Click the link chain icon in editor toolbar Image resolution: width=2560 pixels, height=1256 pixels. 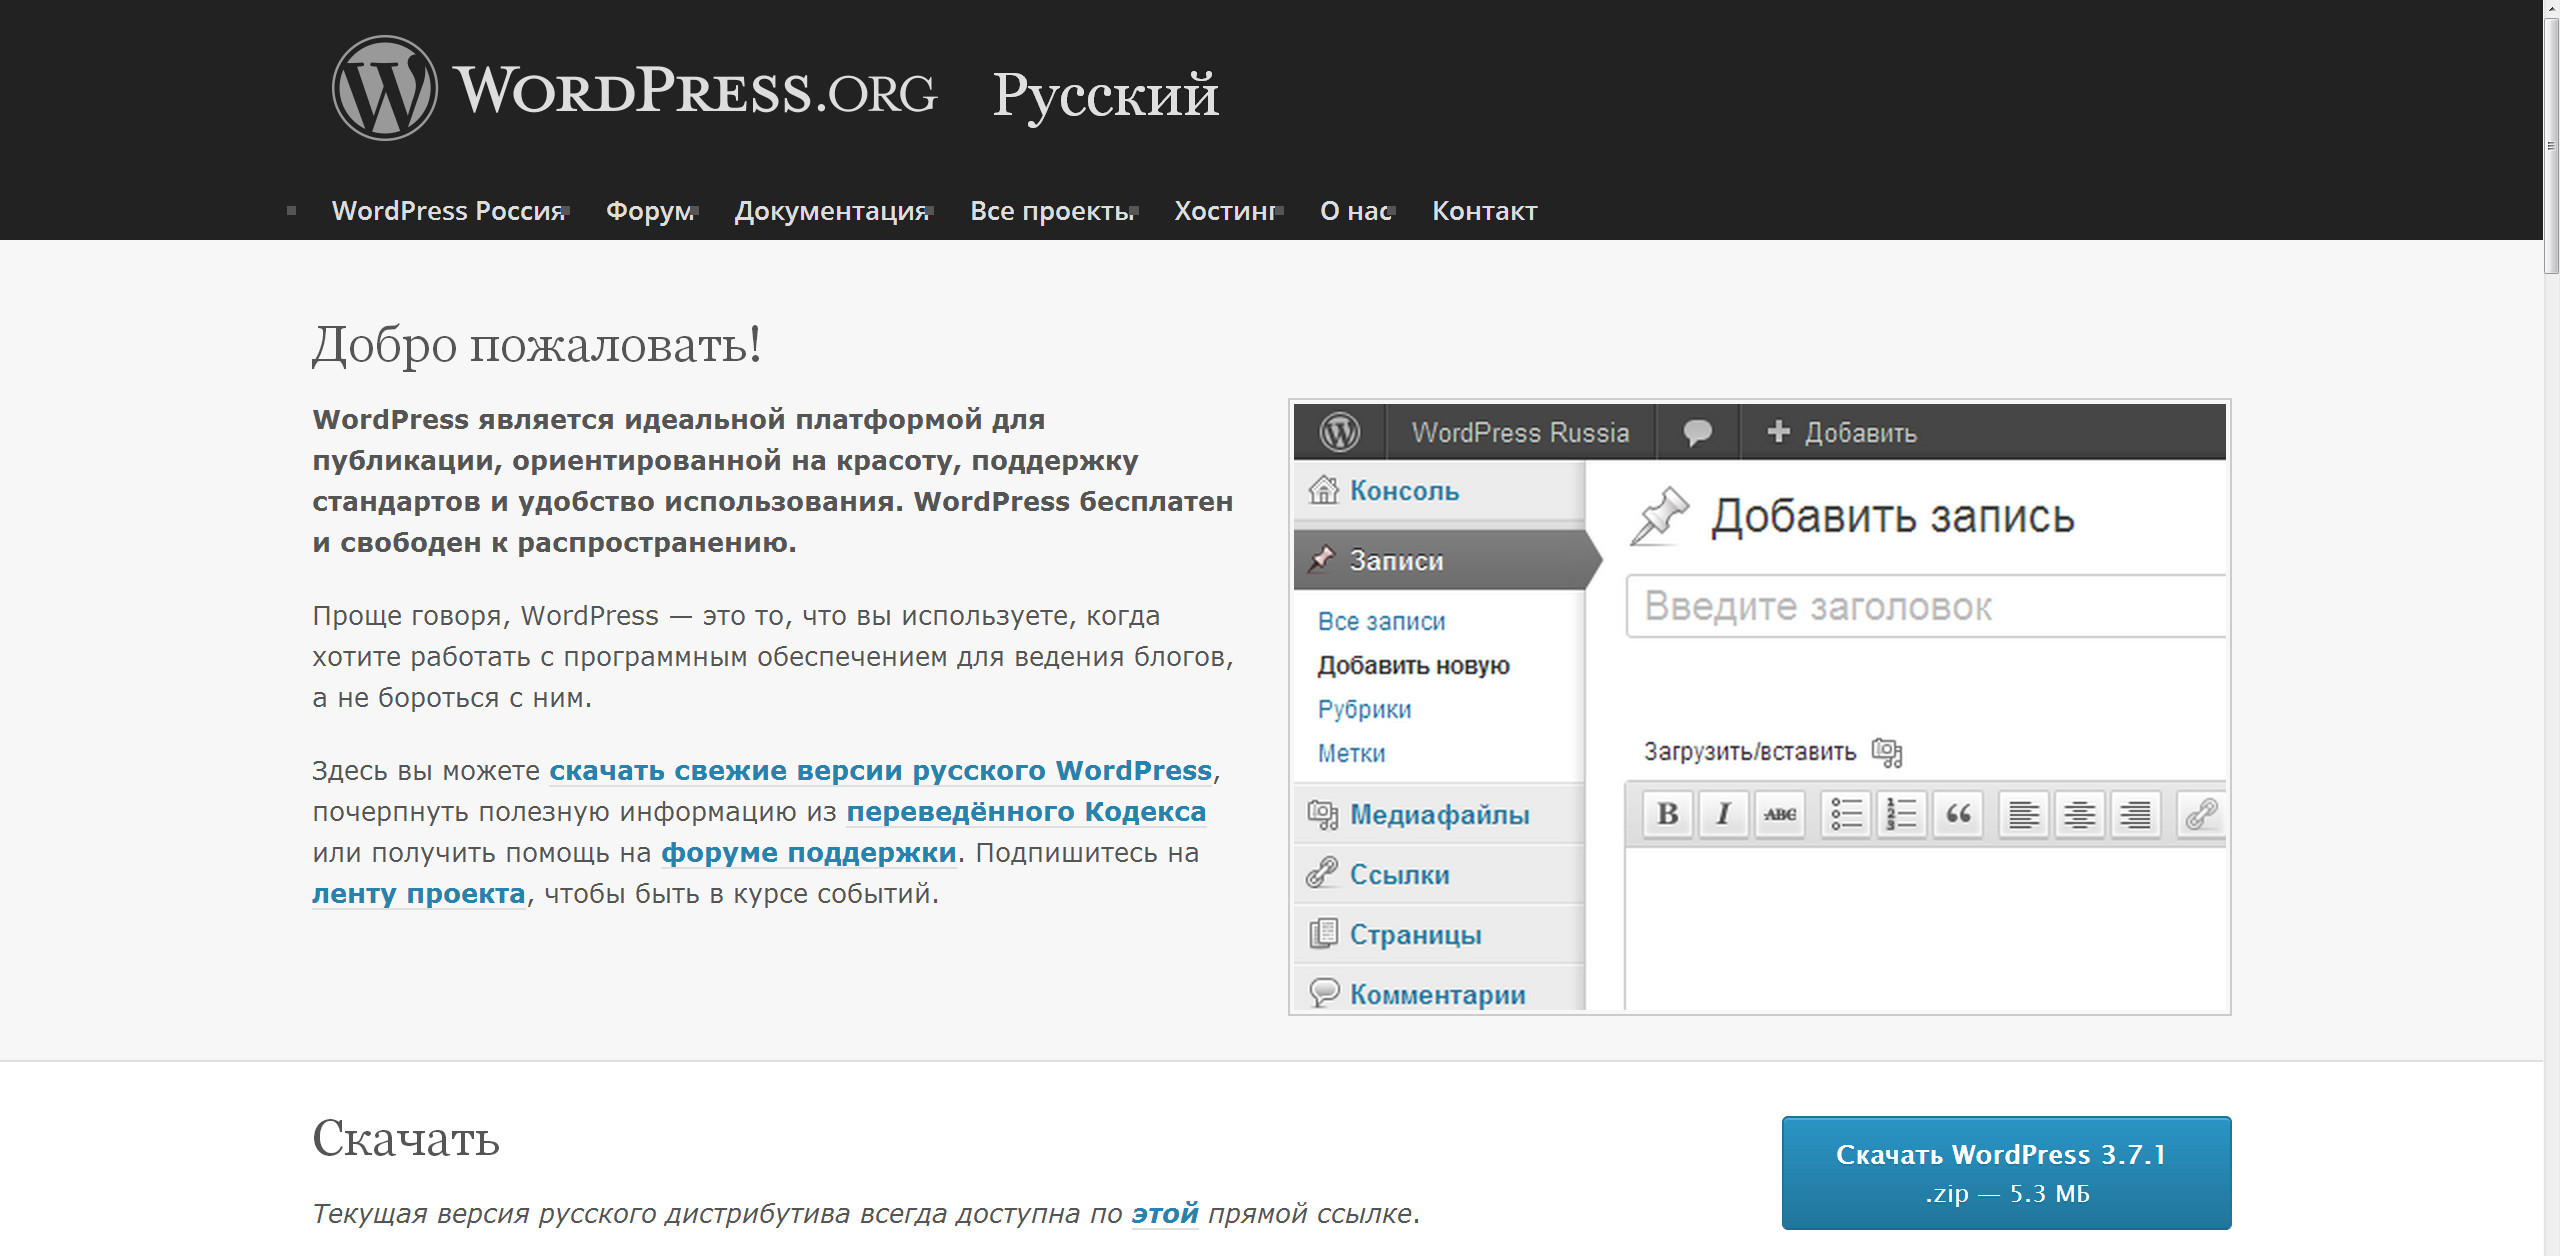pyautogui.click(x=2201, y=814)
